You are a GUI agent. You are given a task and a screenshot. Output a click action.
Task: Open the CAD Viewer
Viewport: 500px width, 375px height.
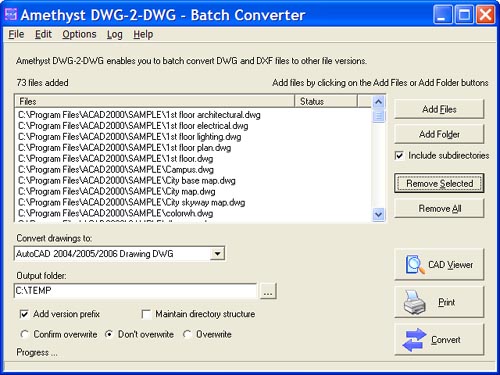pos(439,265)
